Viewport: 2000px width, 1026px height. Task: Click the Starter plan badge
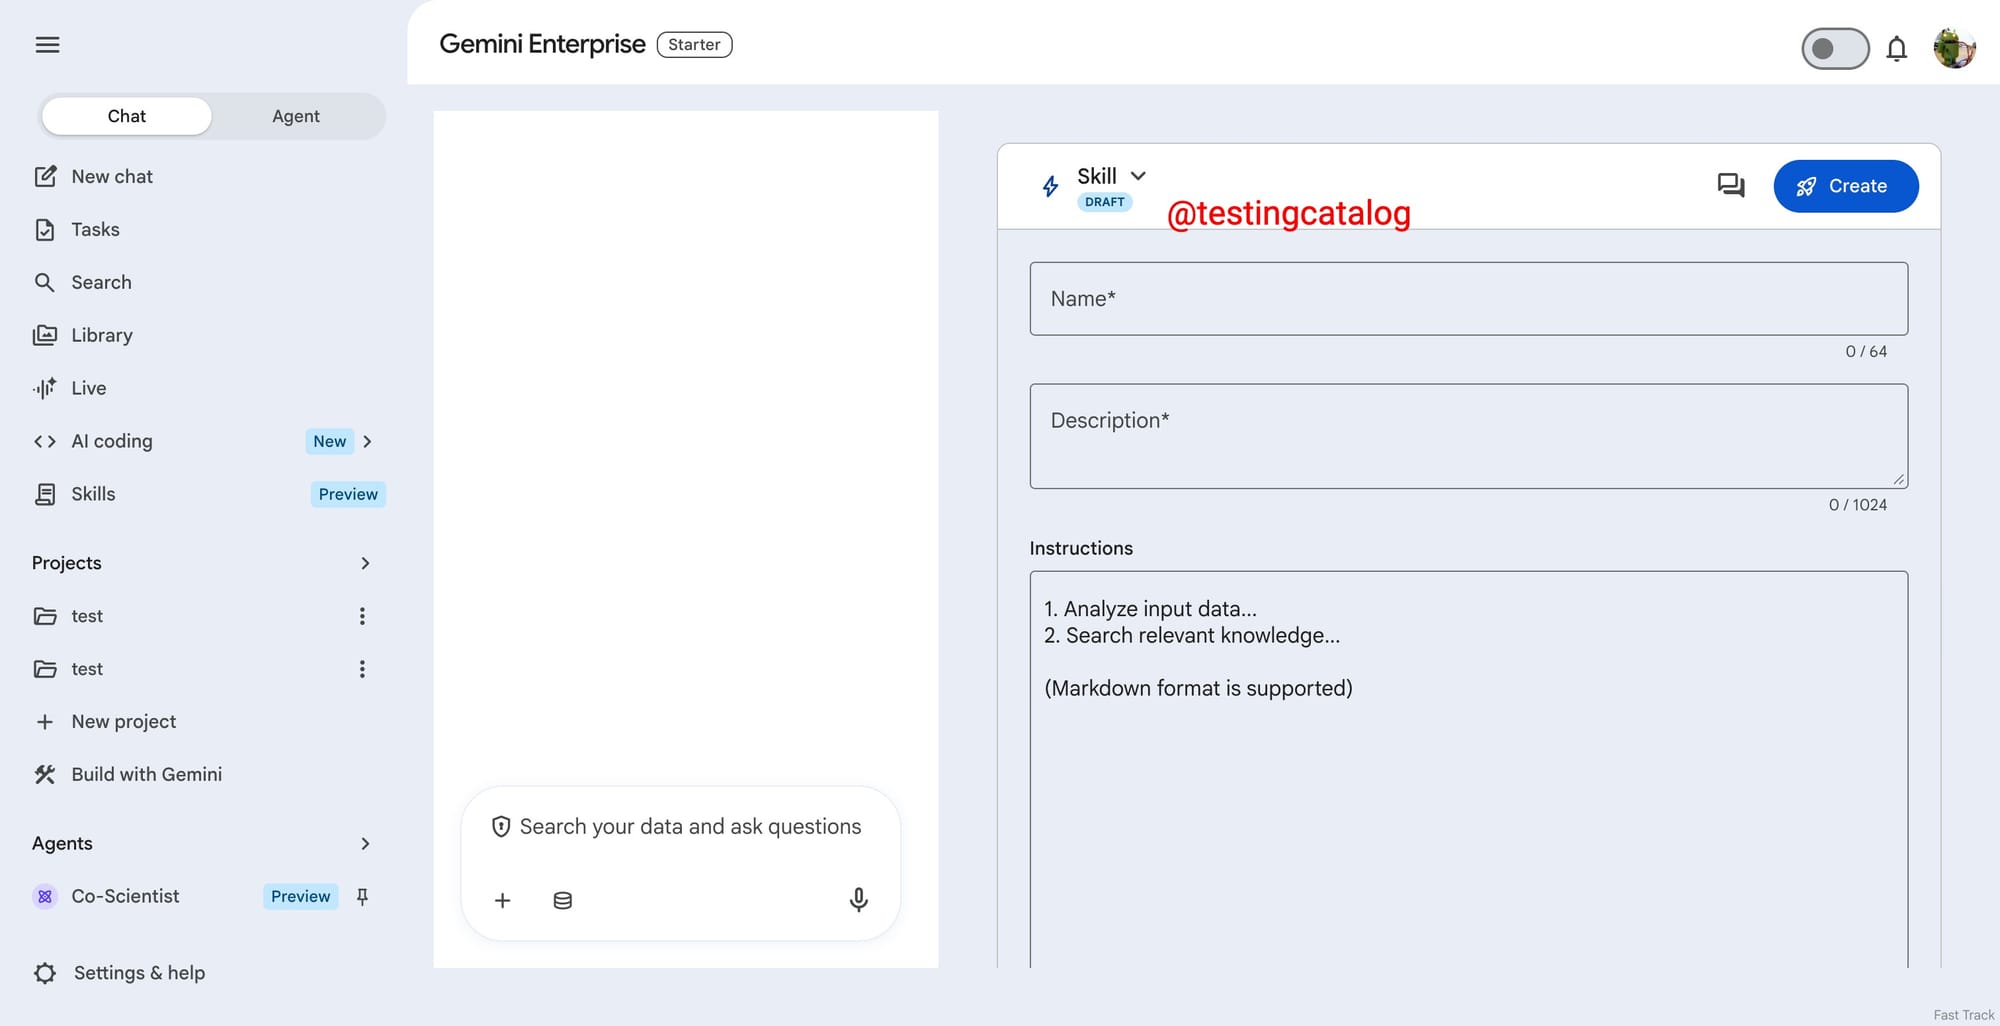(x=694, y=45)
